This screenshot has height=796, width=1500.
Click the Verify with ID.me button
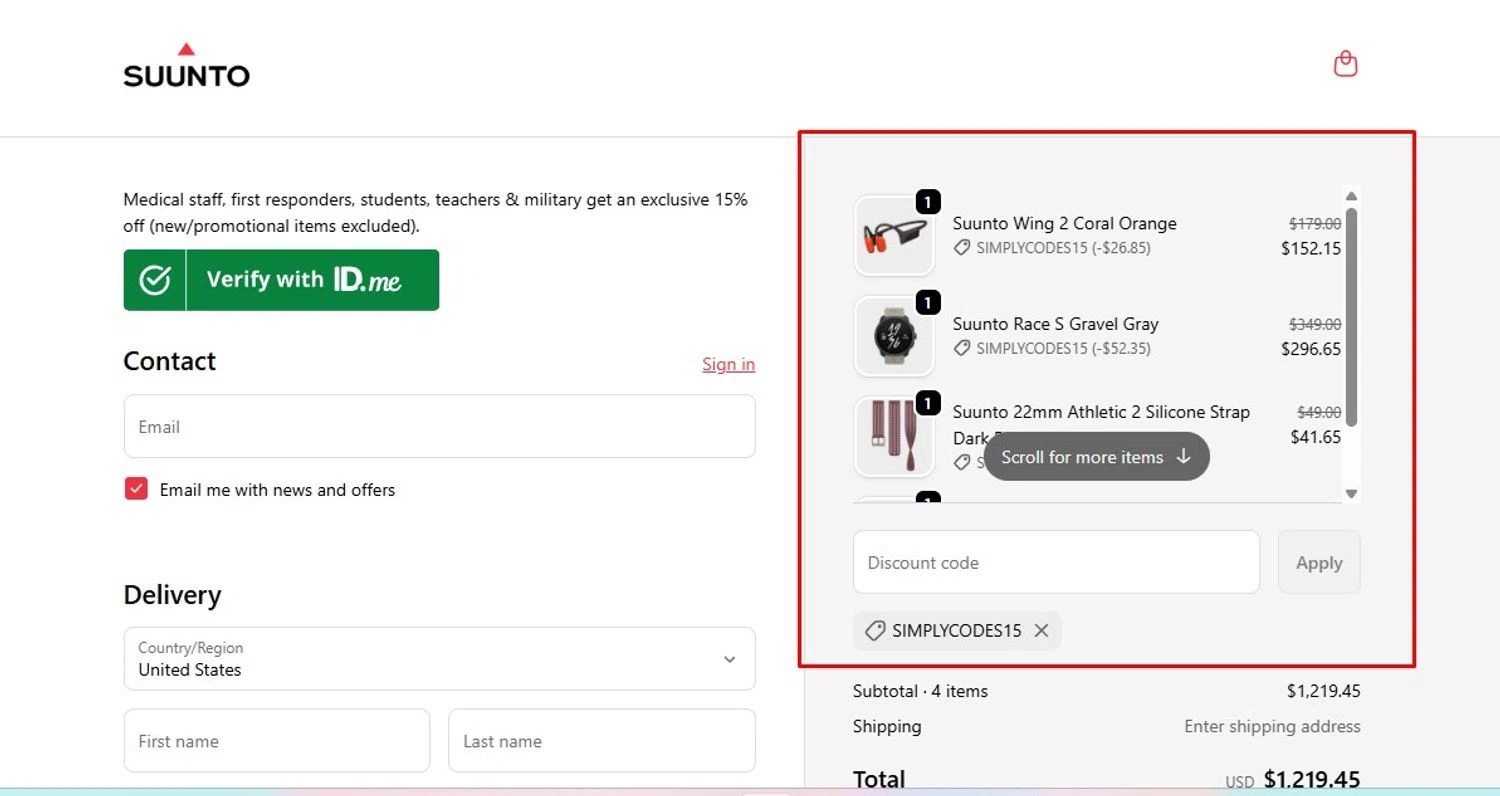[281, 280]
